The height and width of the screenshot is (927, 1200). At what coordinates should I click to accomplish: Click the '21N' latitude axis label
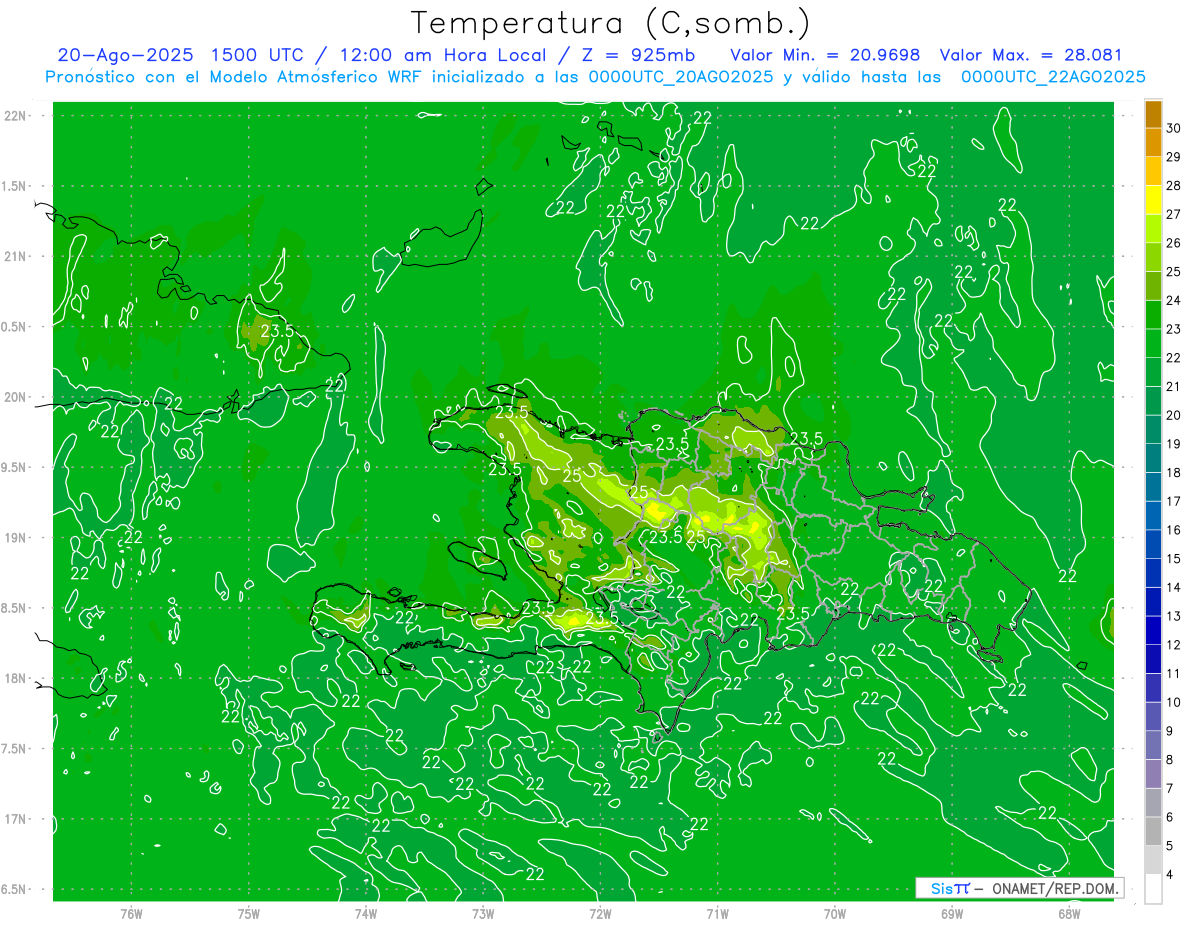pyautogui.click(x=15, y=256)
